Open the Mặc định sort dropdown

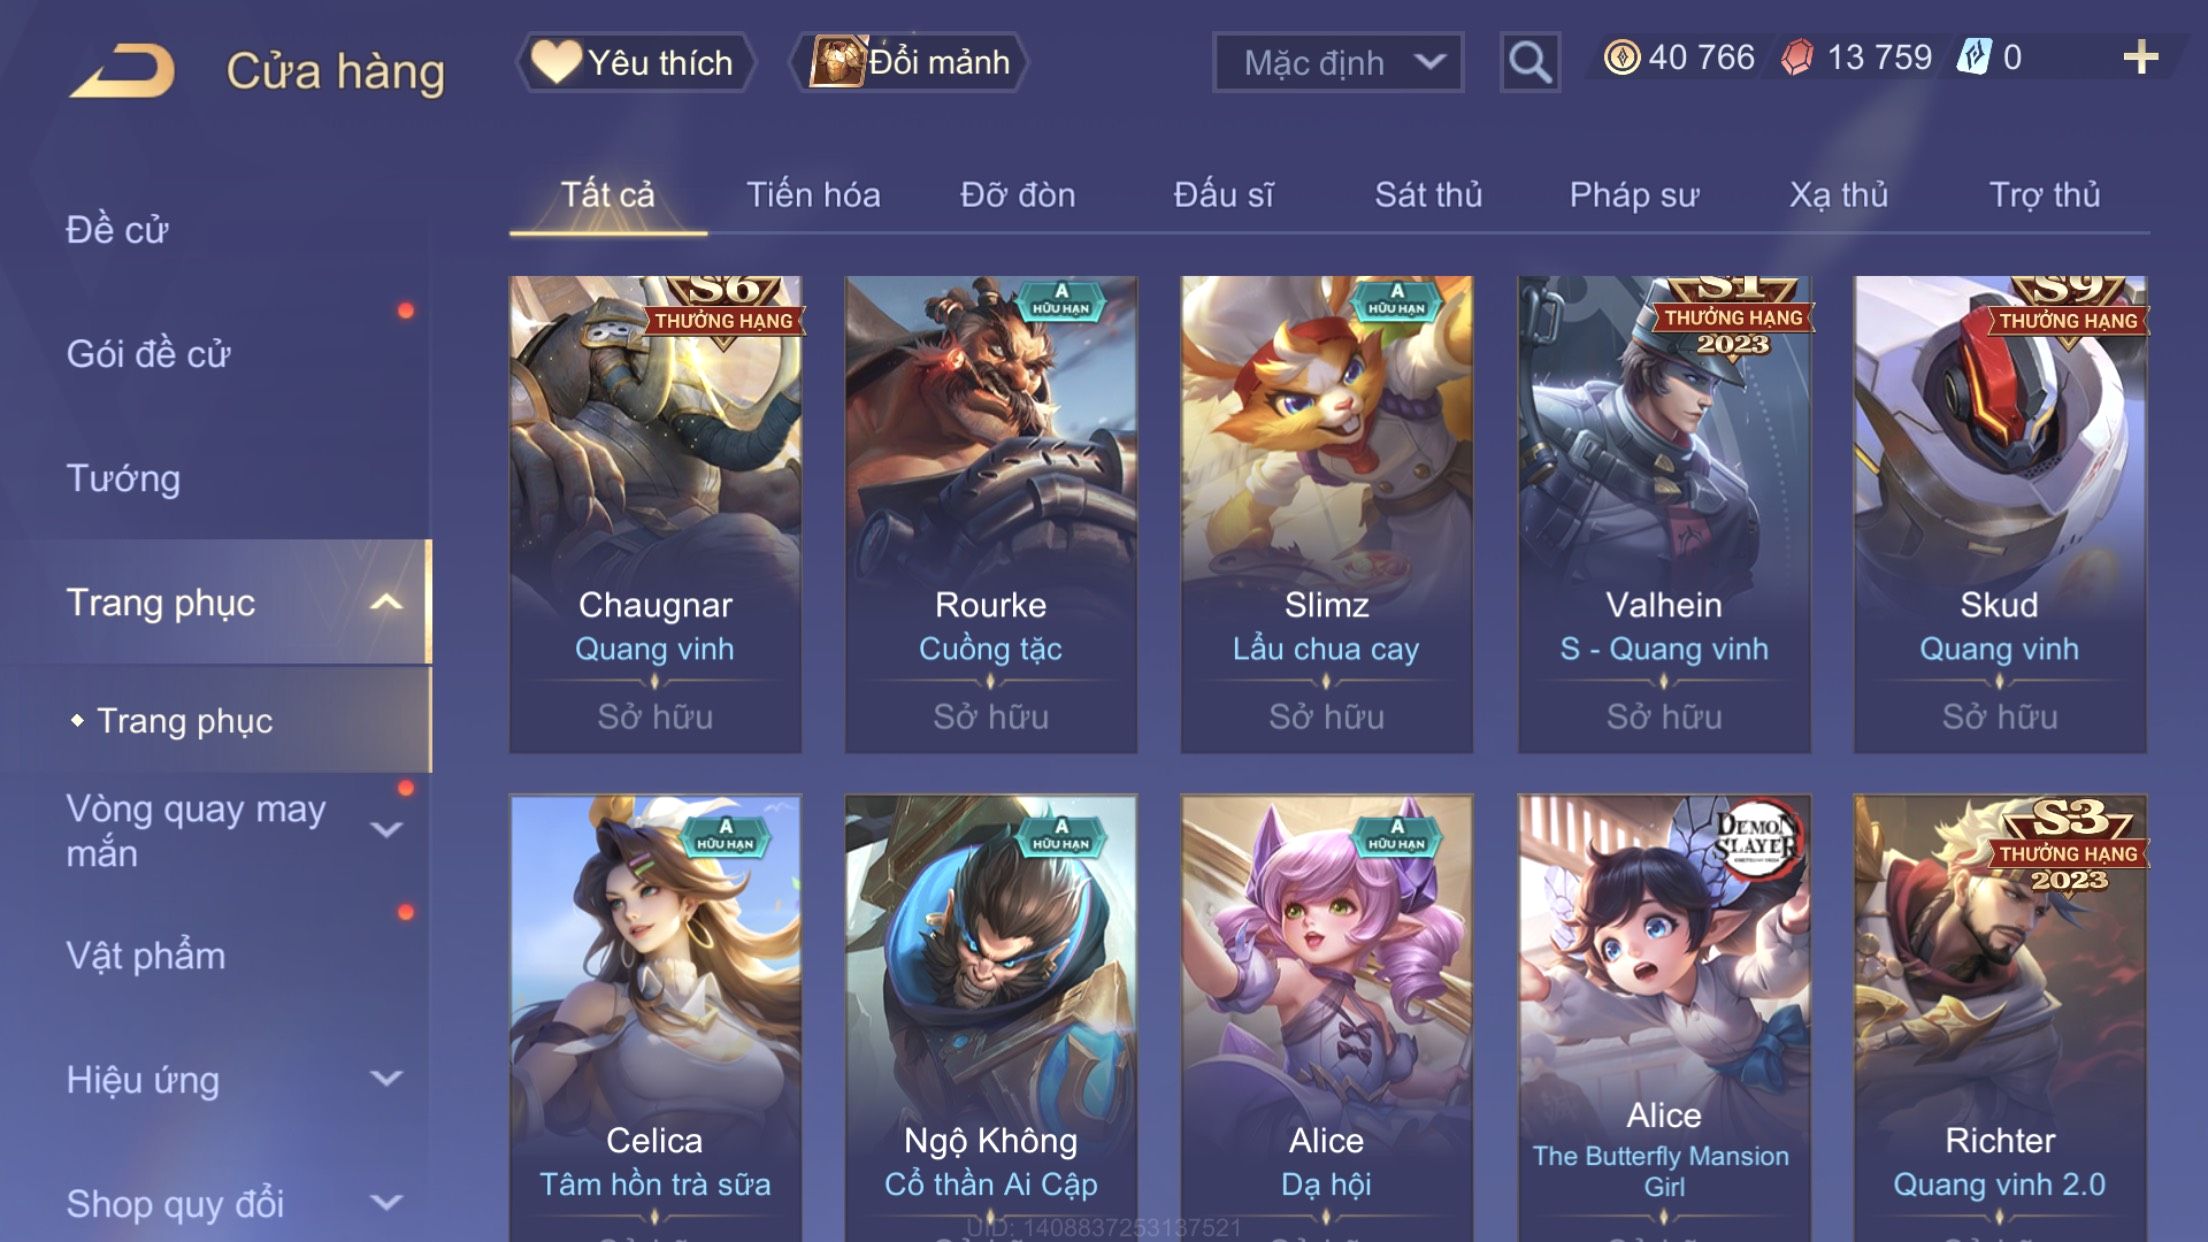point(1338,62)
